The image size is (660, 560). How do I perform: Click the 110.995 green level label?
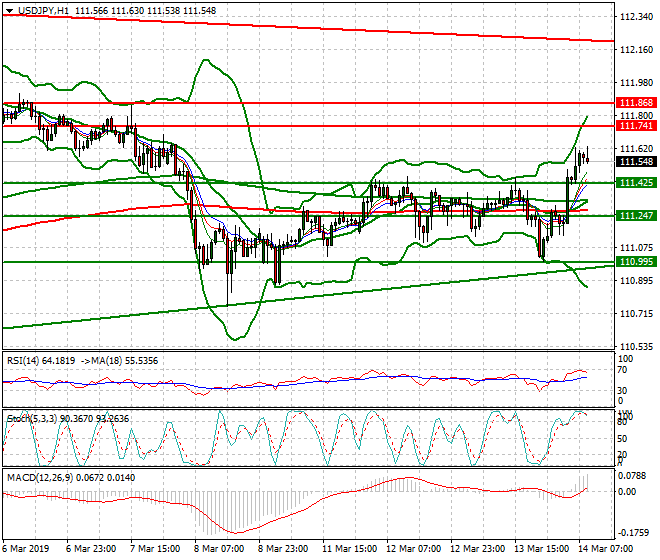tap(636, 262)
